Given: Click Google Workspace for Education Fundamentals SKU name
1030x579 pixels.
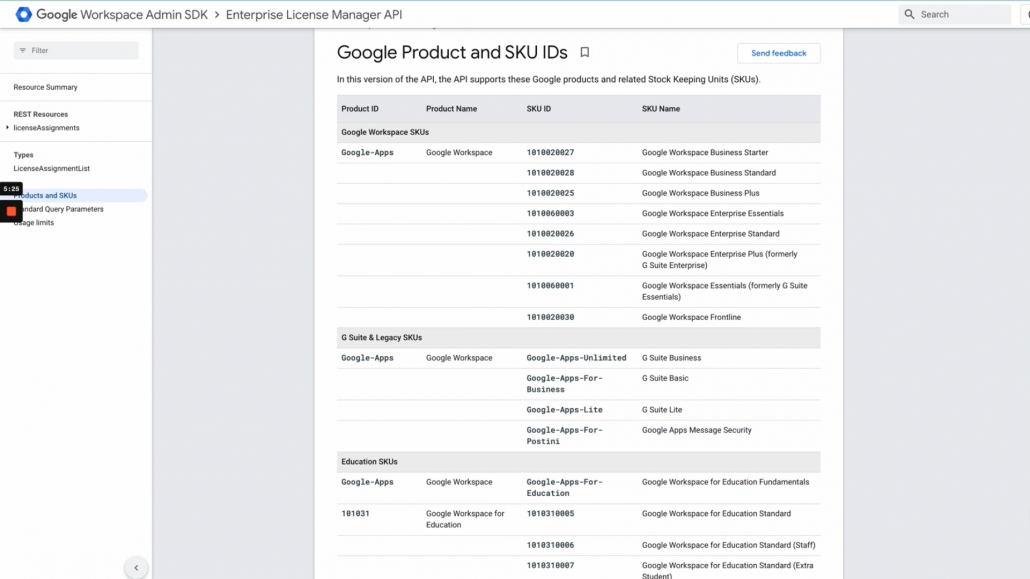Looking at the screenshot, I should click(x=725, y=482).
